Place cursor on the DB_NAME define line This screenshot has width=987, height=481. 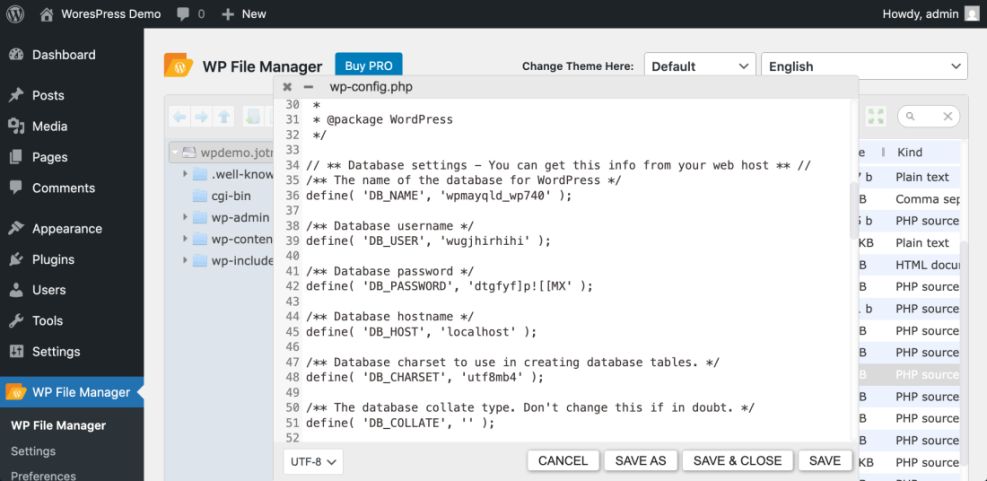[x=439, y=195]
